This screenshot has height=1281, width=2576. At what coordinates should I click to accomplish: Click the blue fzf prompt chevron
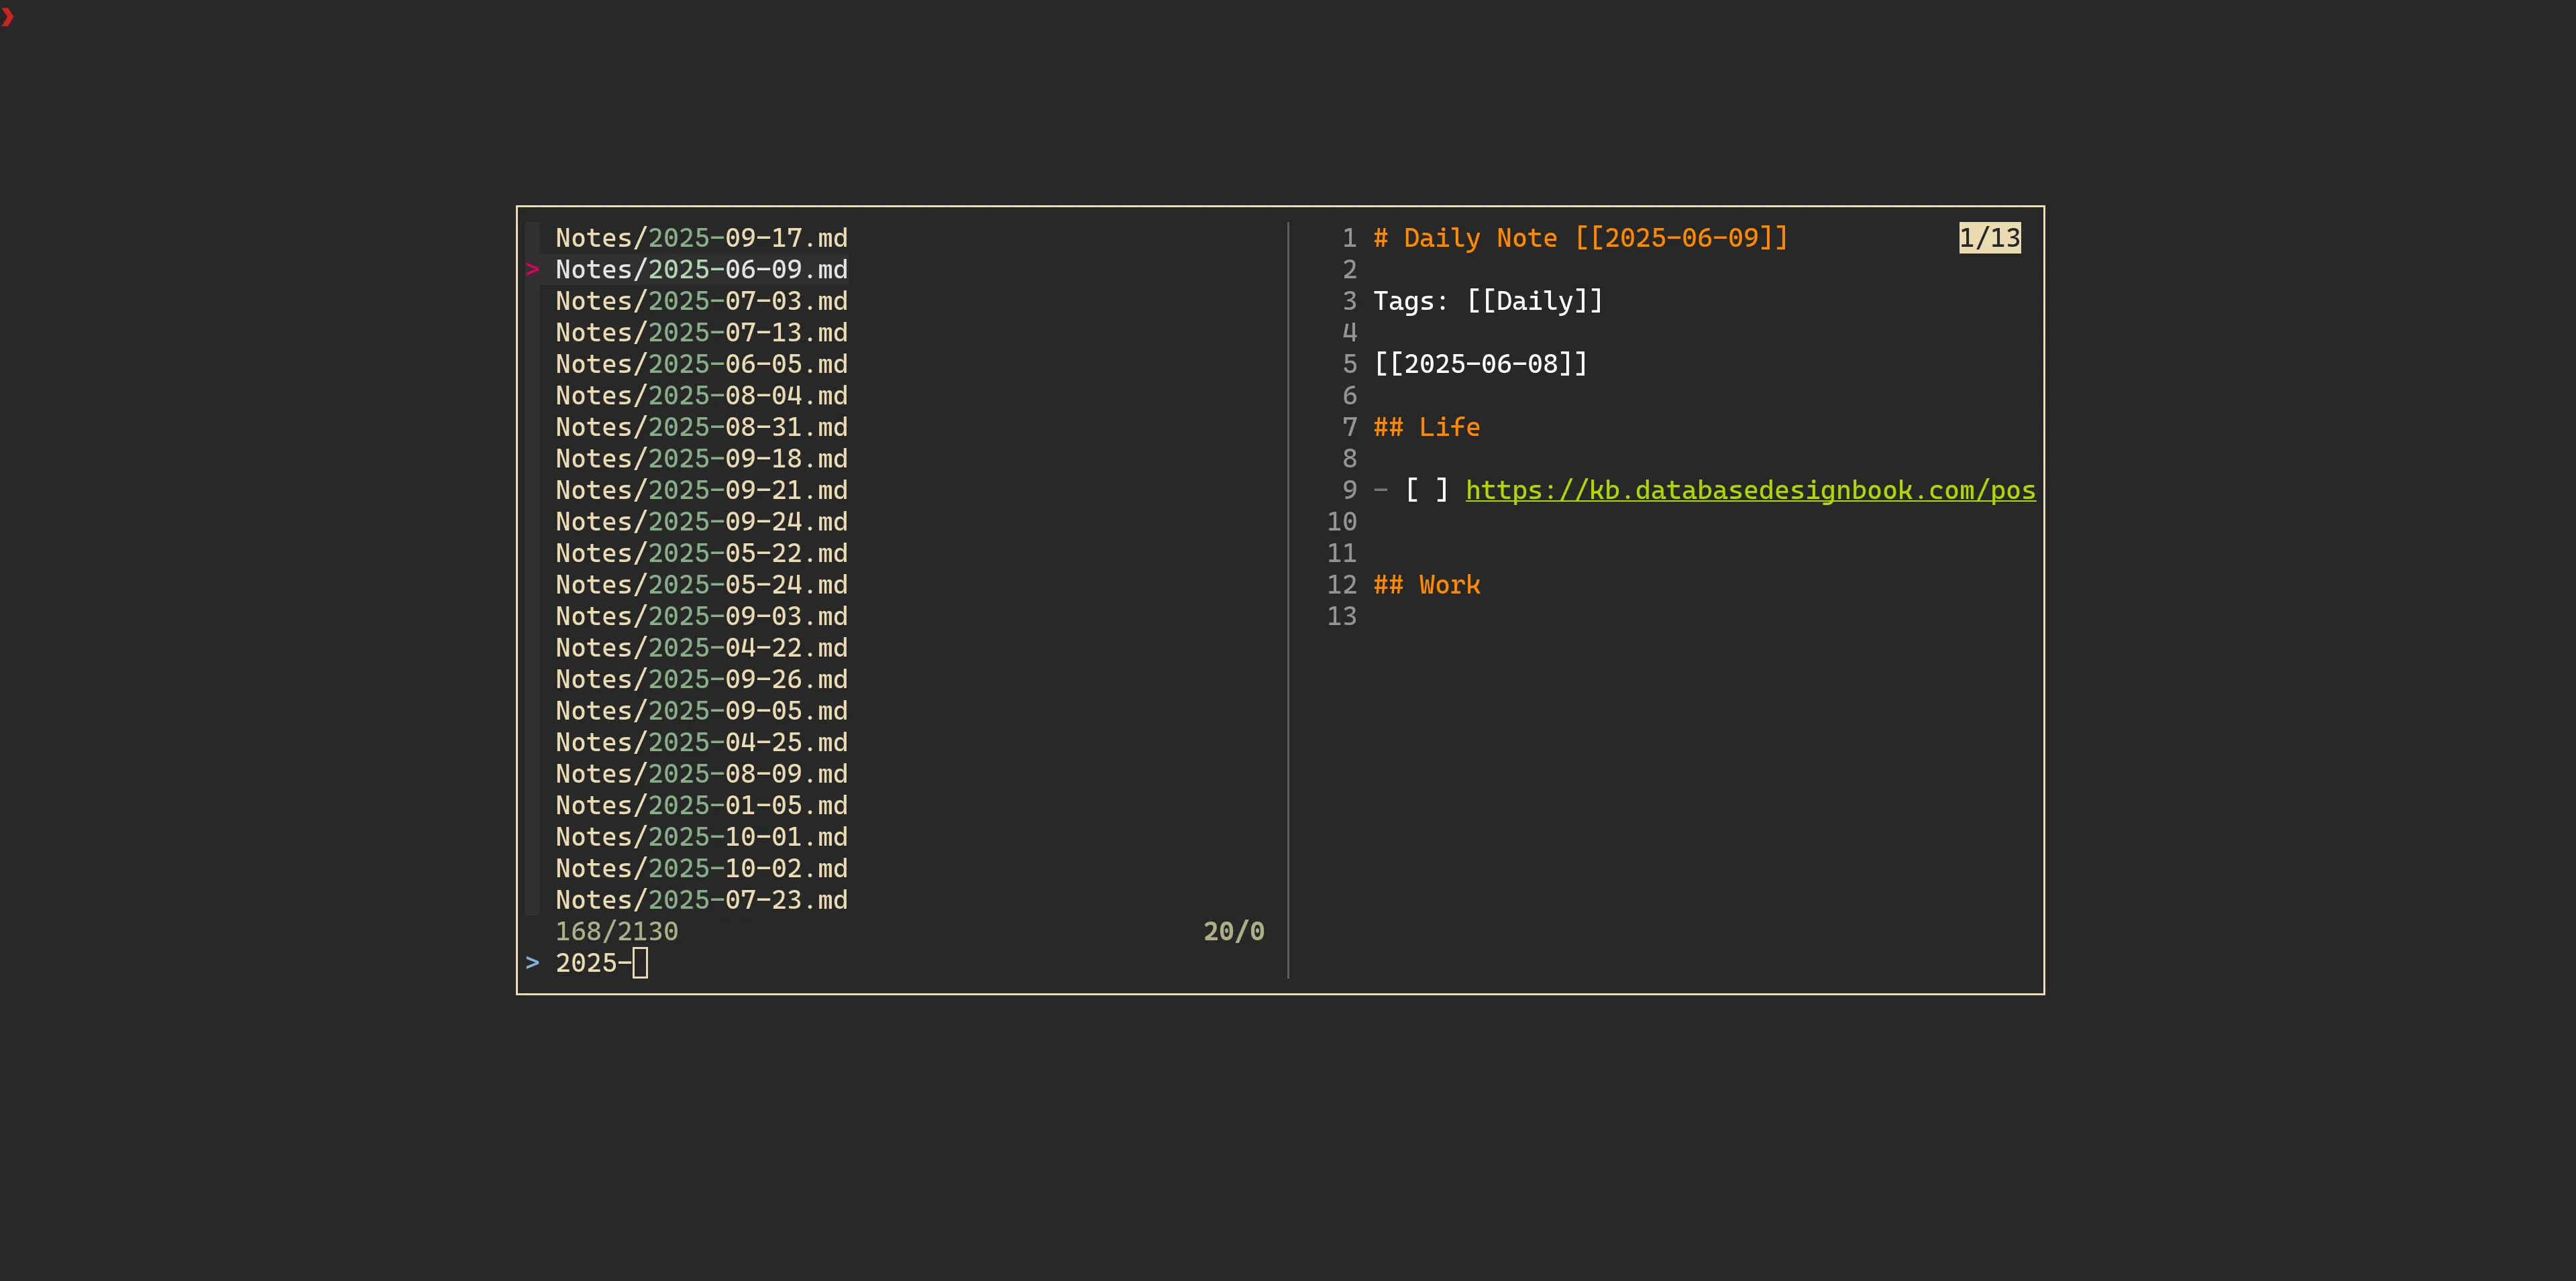(x=532, y=963)
